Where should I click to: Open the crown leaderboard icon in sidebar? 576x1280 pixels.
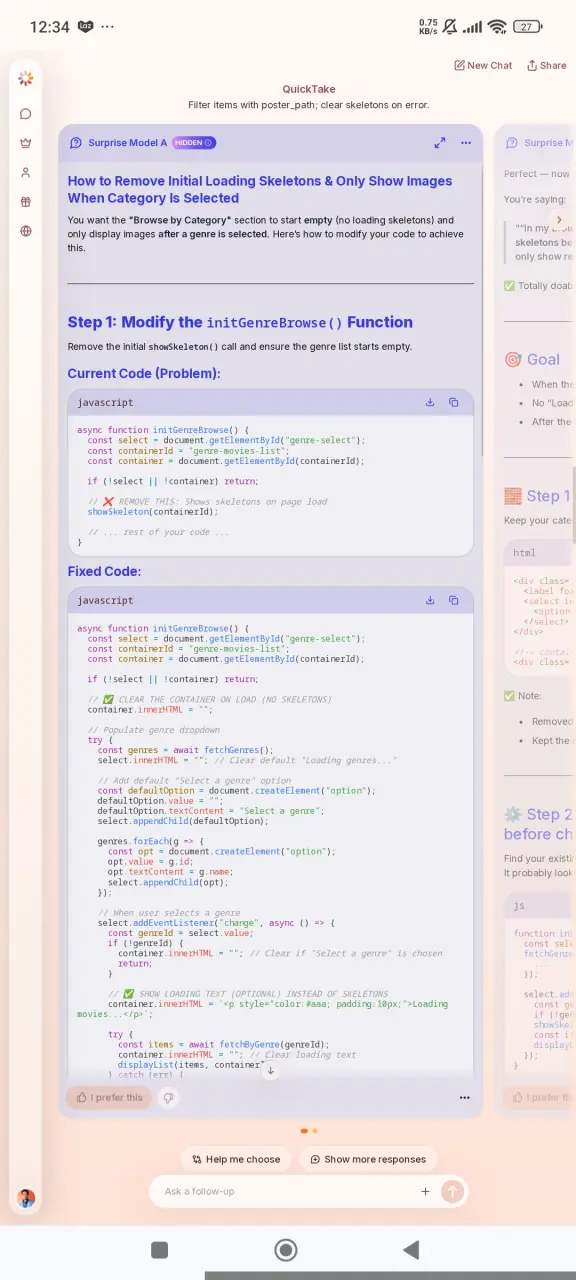tap(26, 143)
